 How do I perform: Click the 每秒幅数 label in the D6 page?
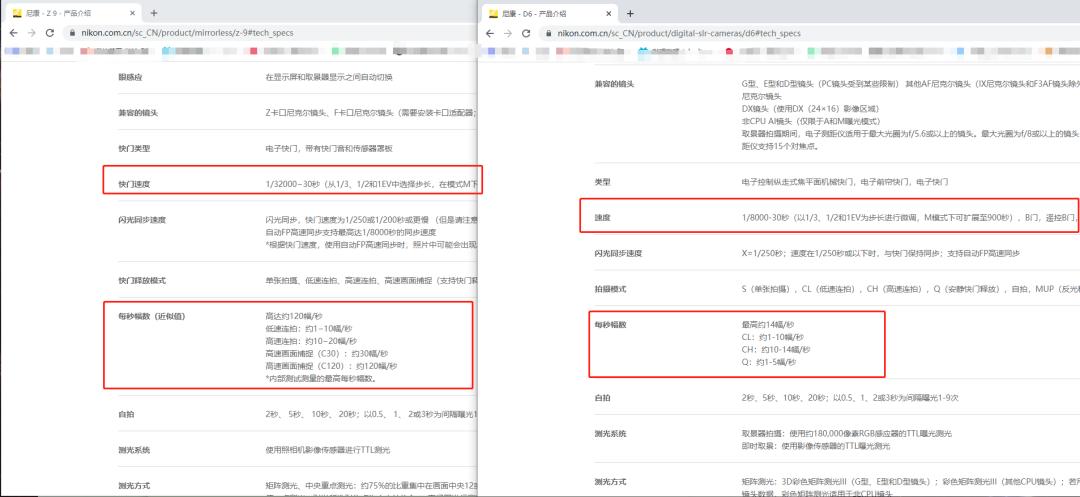(x=610, y=325)
